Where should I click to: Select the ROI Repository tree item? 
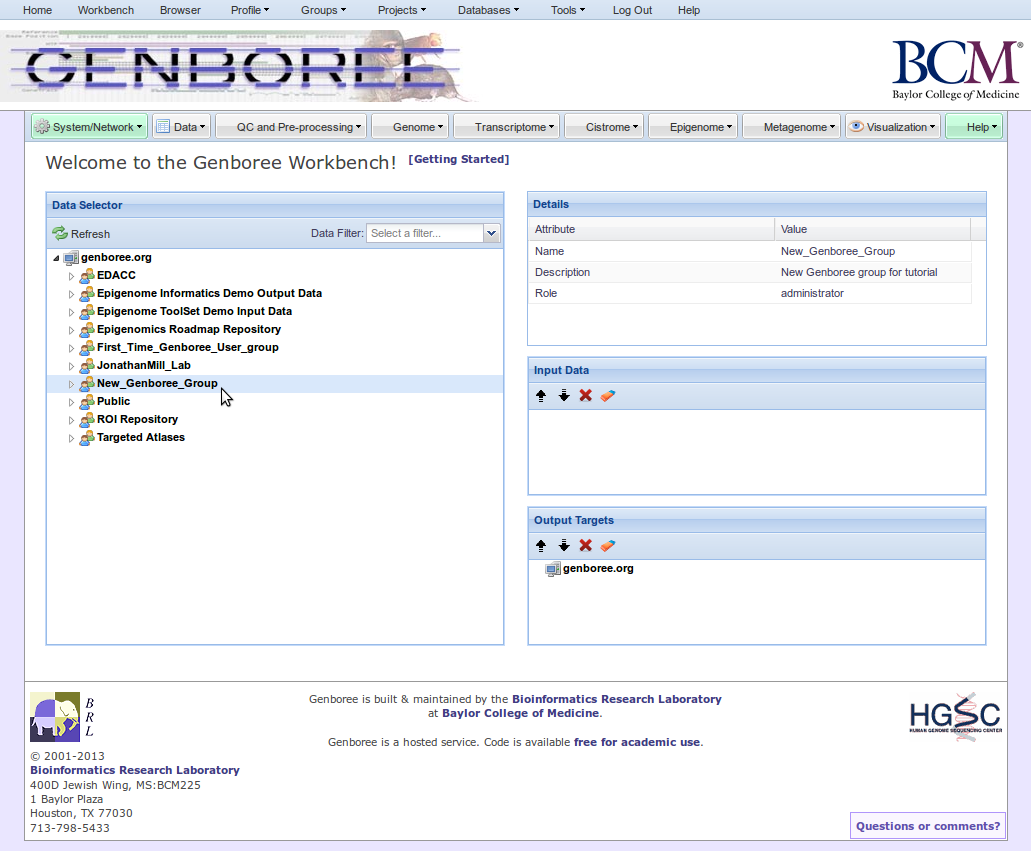[137, 420]
